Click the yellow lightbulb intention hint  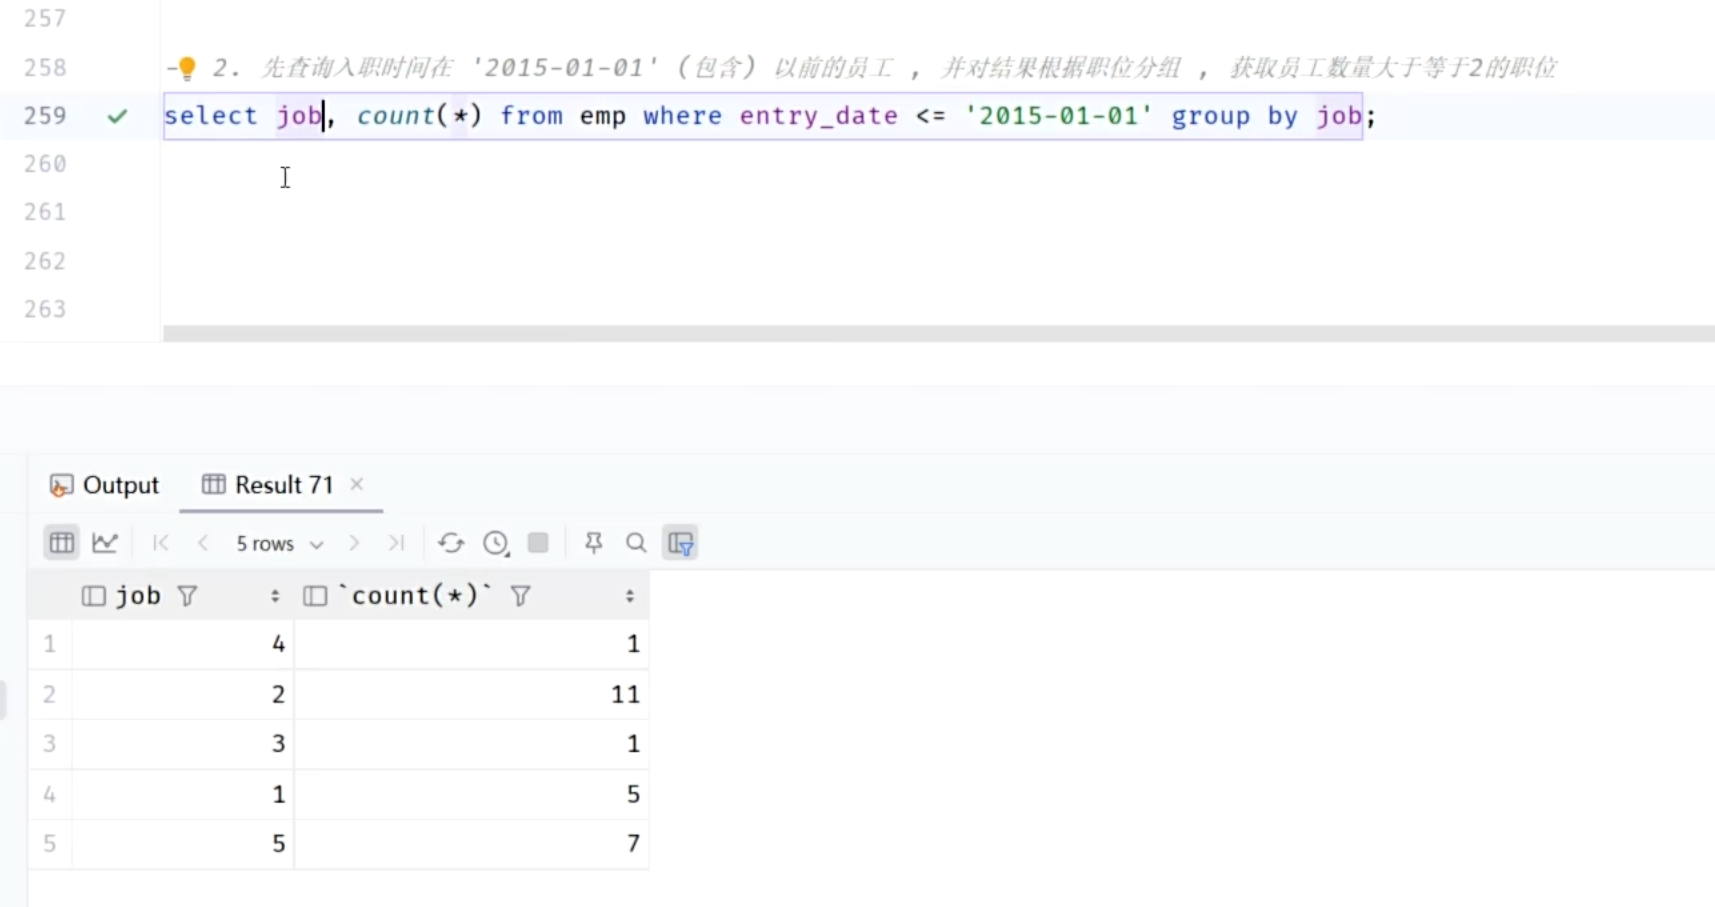point(186,68)
